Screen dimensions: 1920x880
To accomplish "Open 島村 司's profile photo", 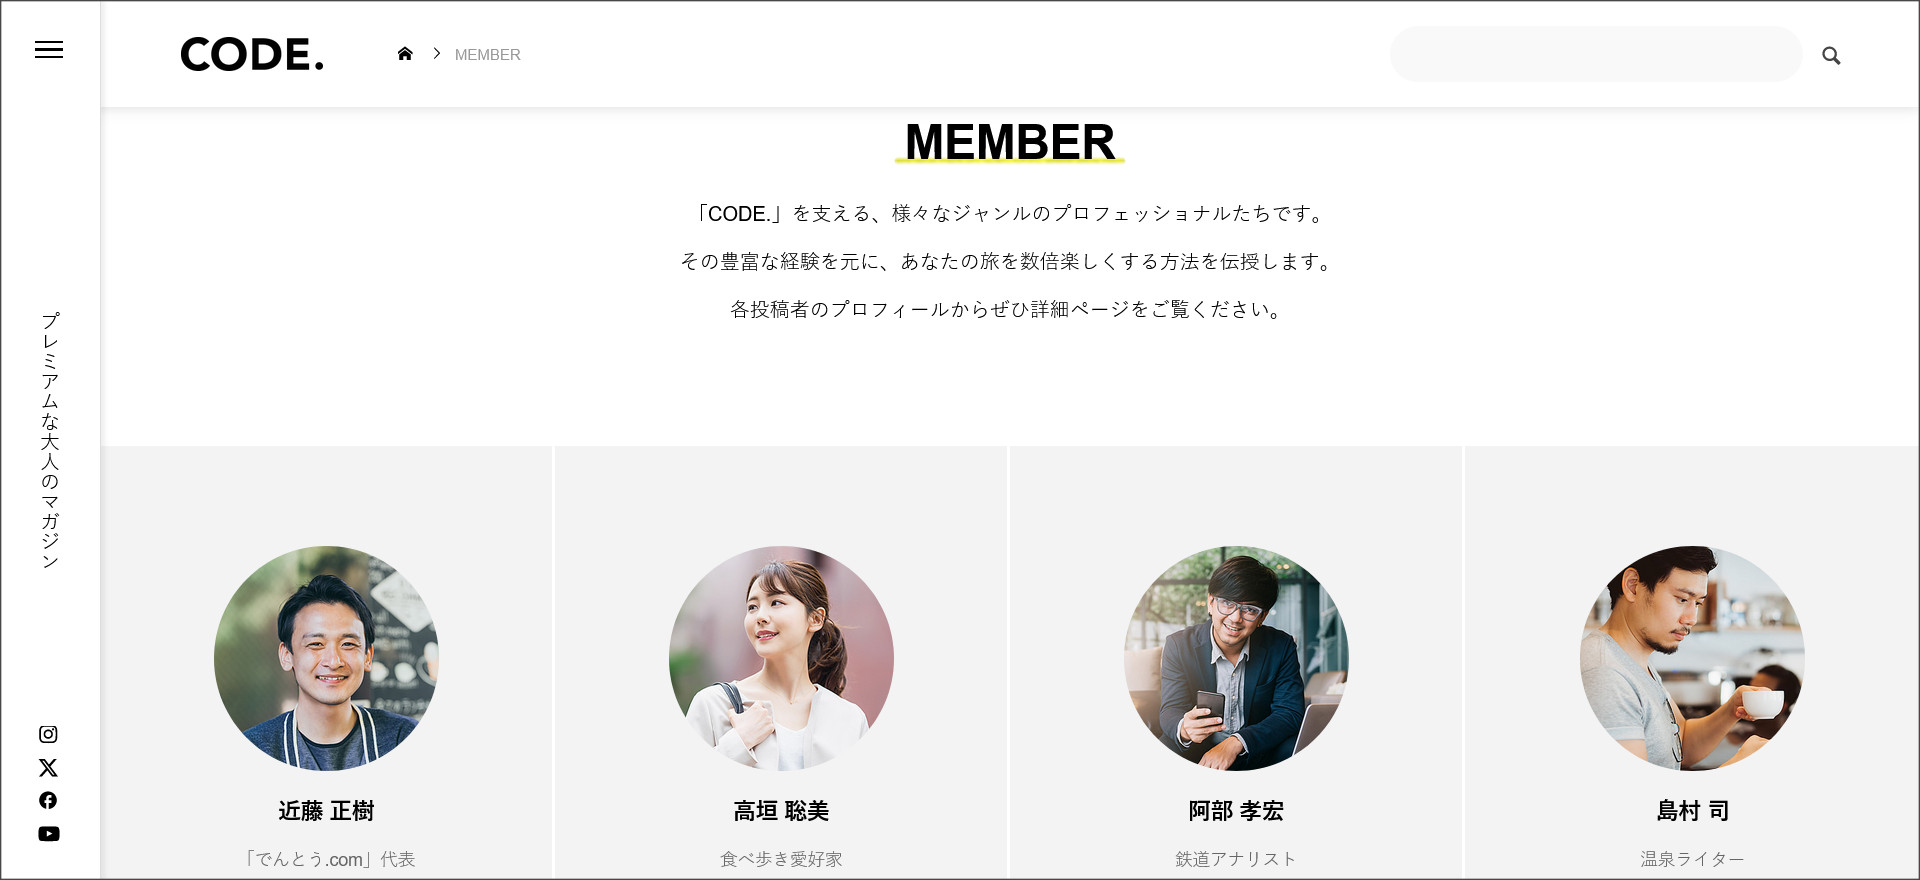I will coord(1692,658).
